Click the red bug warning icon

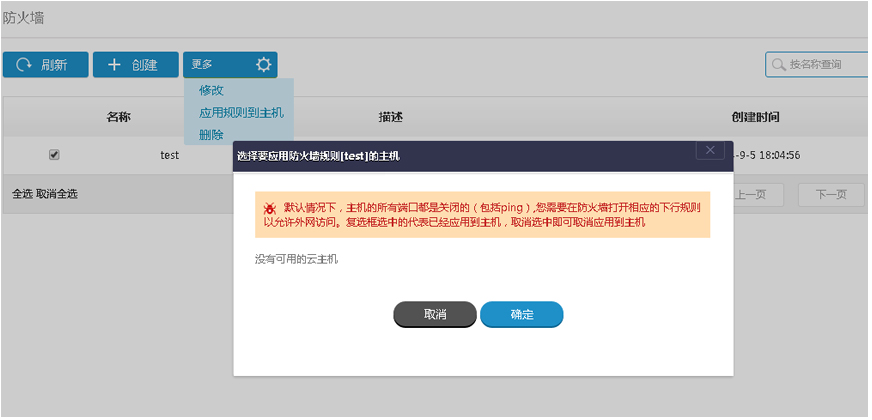click(270, 208)
